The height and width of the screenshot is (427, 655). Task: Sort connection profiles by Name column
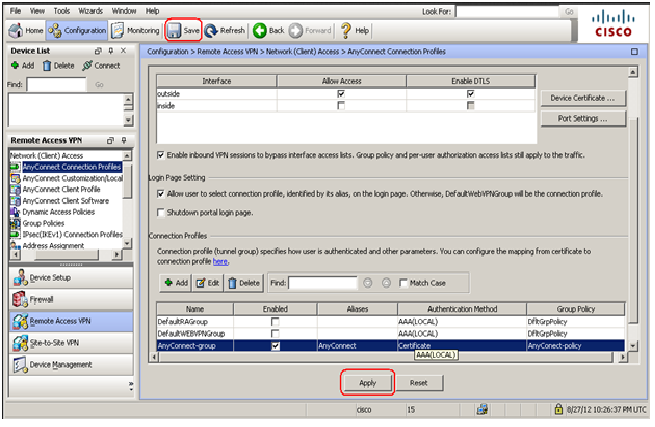(195, 309)
